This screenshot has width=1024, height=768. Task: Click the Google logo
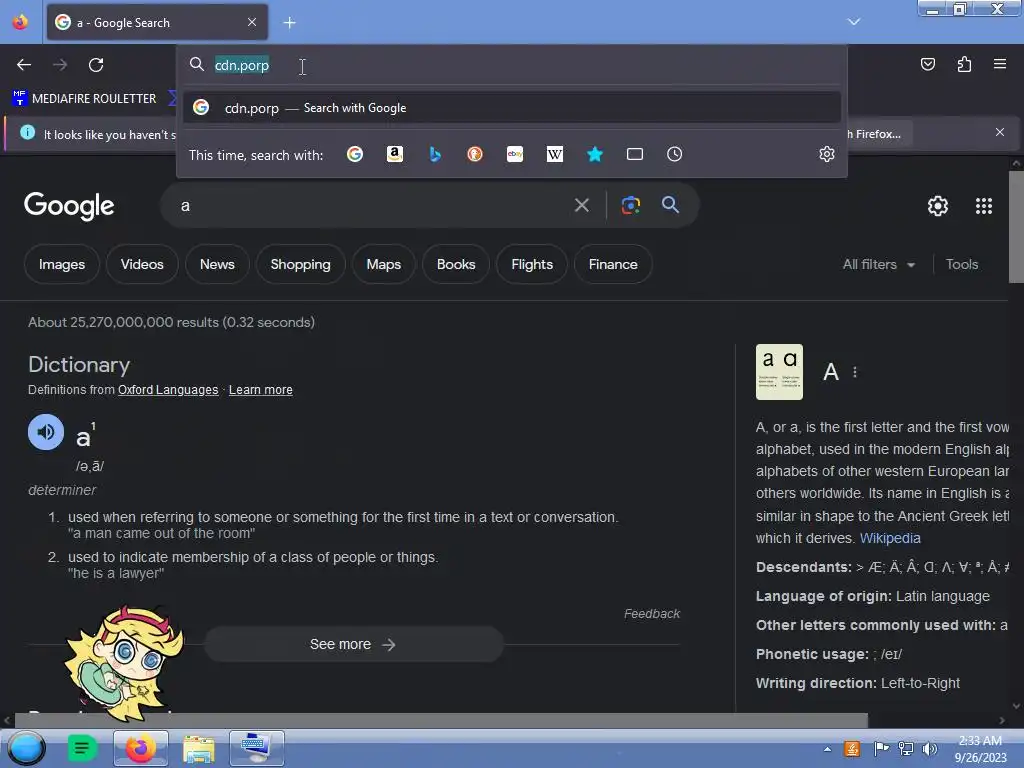point(69,206)
